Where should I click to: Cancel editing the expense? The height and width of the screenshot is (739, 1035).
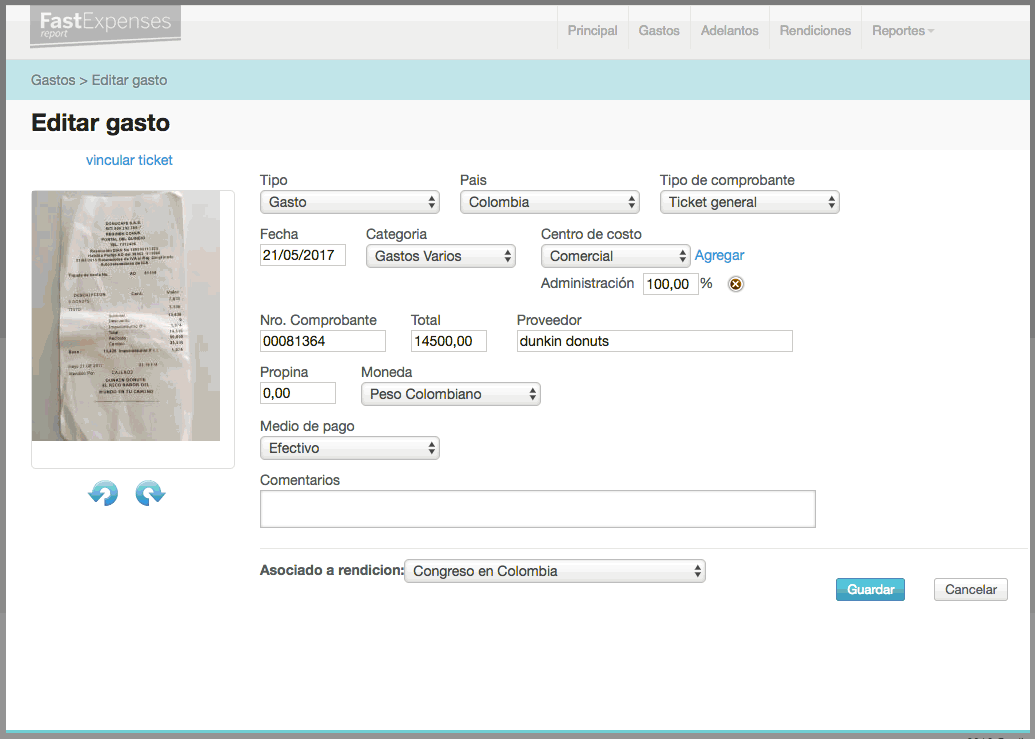click(971, 589)
